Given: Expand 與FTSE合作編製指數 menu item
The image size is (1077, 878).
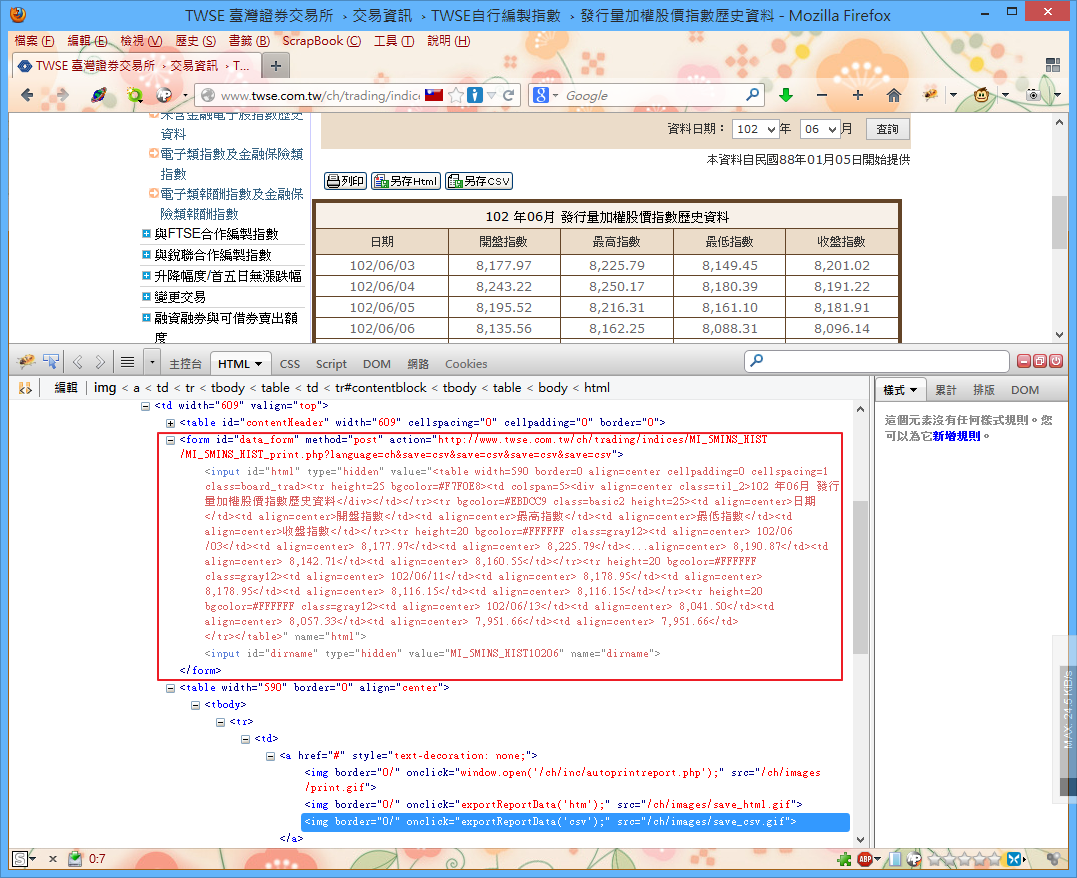Looking at the screenshot, I should (146, 234).
